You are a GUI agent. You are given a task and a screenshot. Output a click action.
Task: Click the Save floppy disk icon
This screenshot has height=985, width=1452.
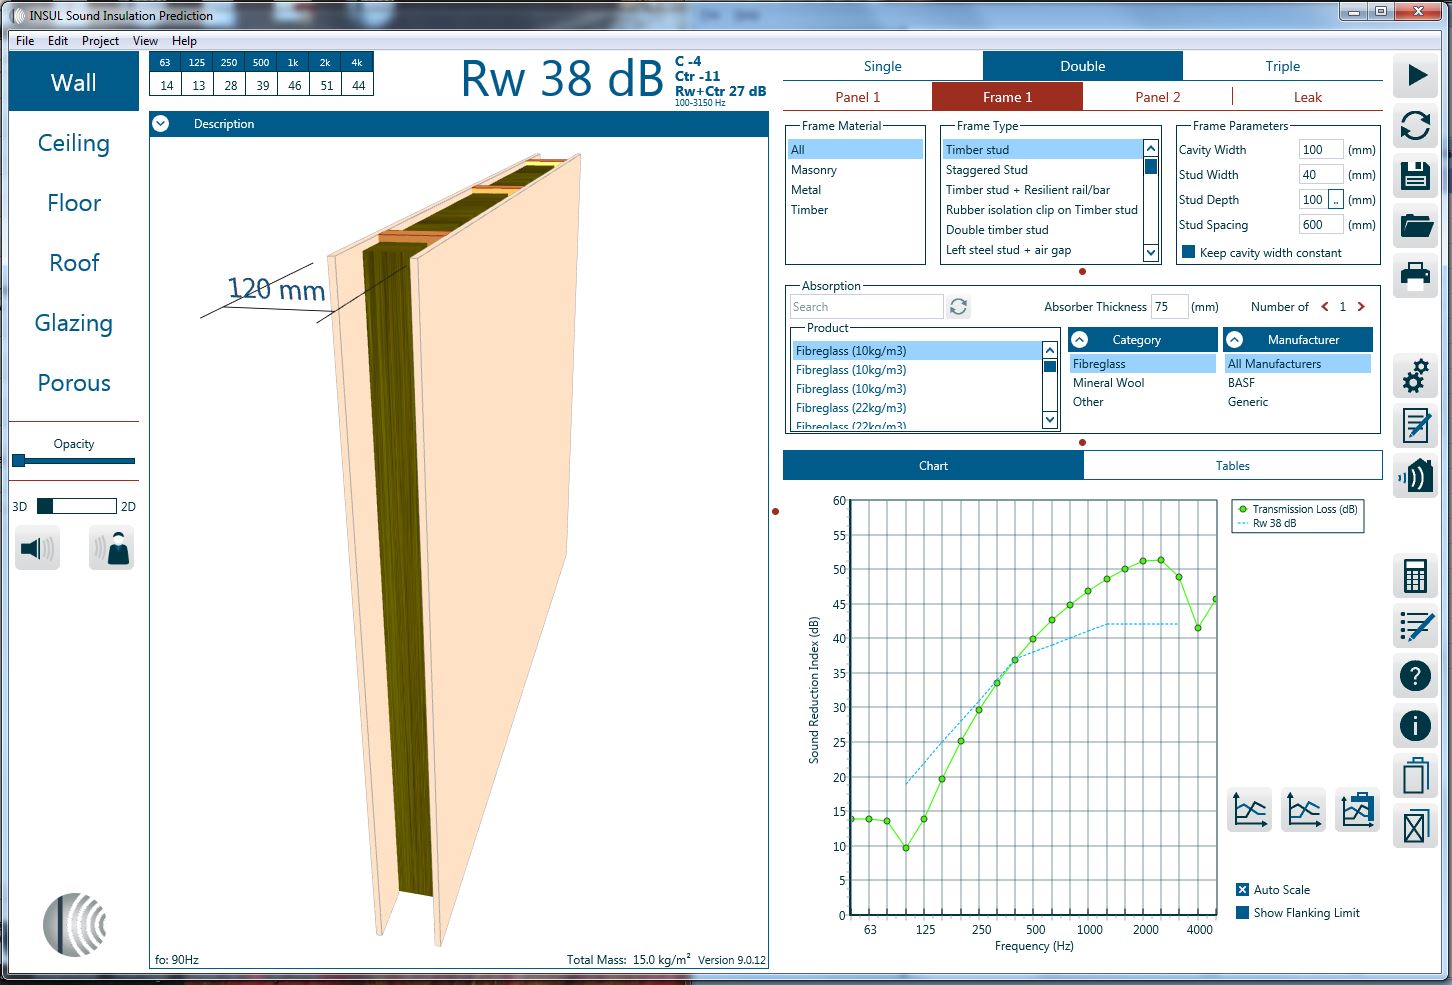pos(1415,177)
